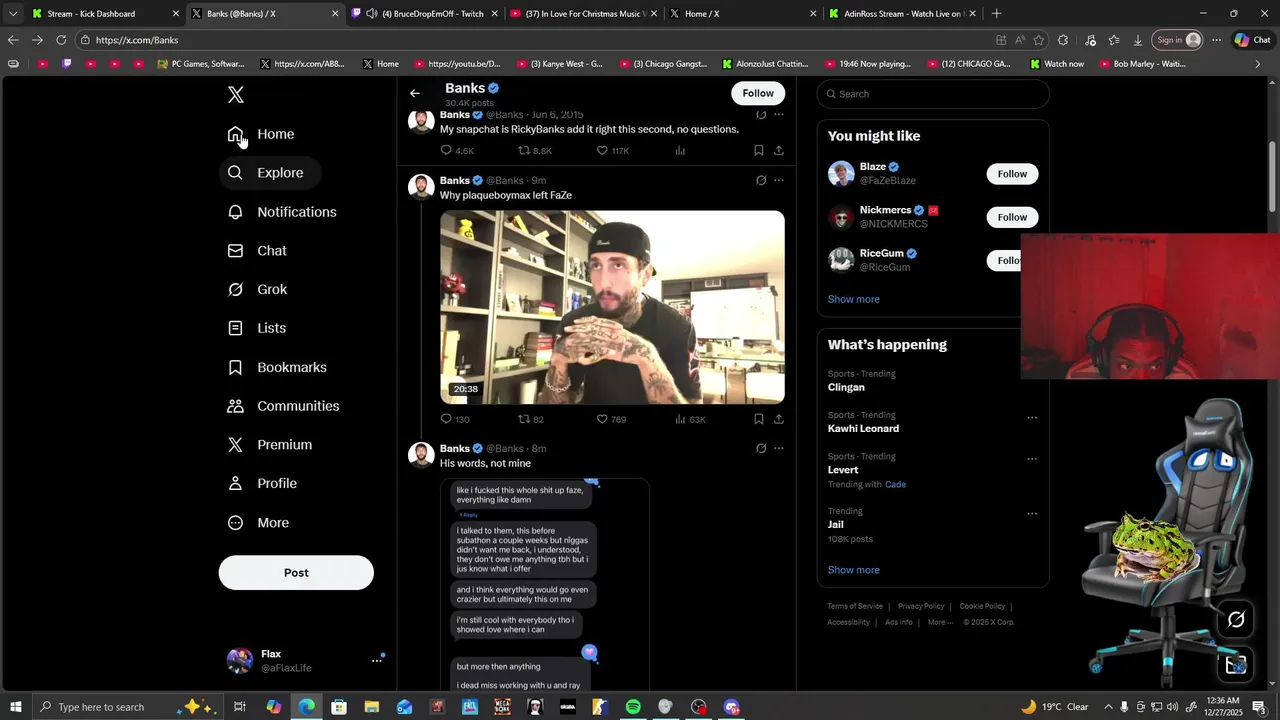
Task: Open the Windows Start menu
Action: click(x=16, y=707)
